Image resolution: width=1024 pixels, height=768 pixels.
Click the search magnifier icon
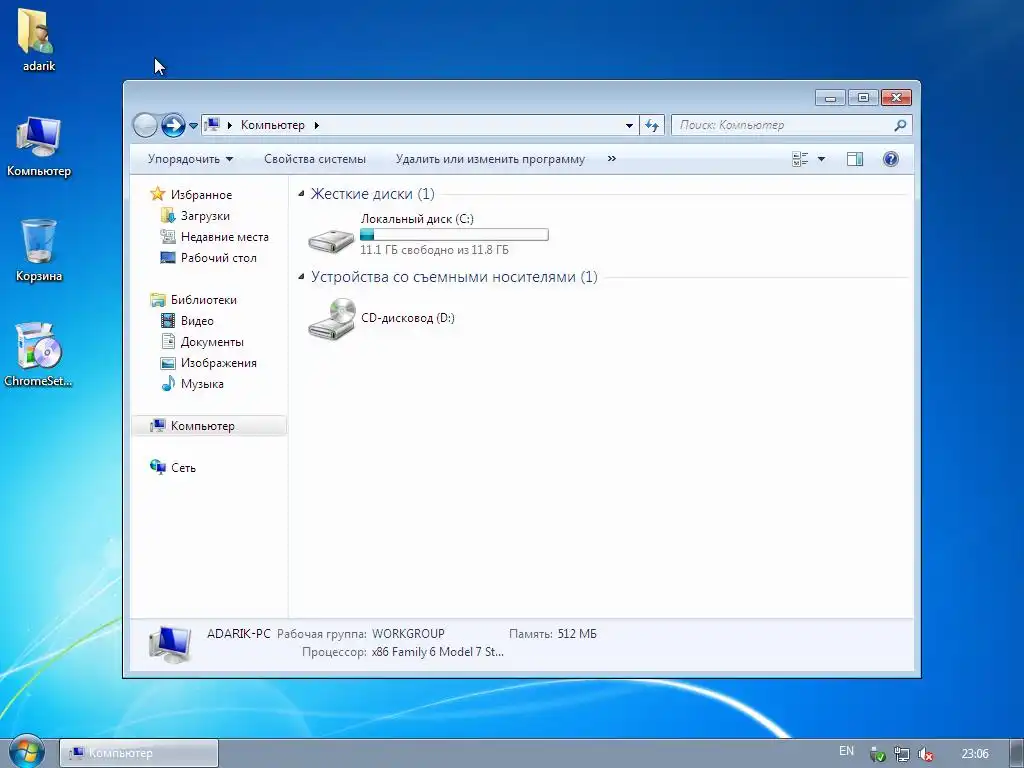click(901, 125)
